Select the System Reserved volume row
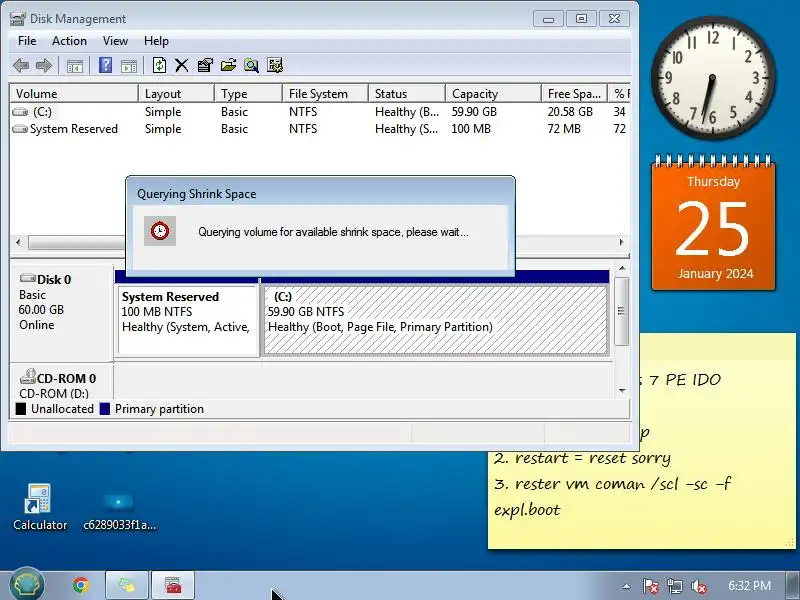 (x=320, y=129)
